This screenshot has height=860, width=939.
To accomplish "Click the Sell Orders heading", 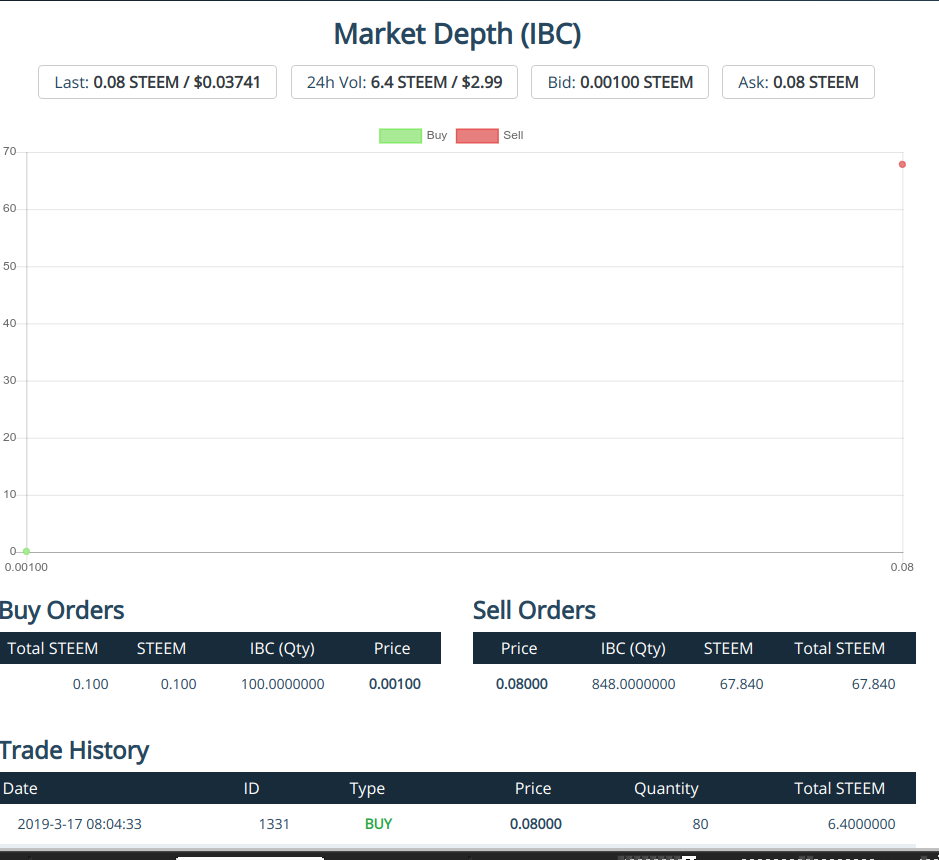I will click(534, 610).
